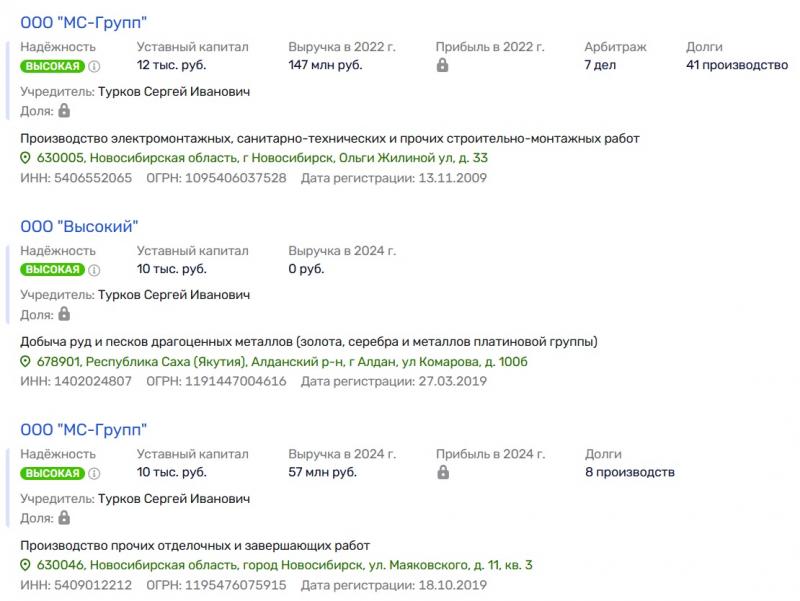This screenshot has width=800, height=601.
Task: Open ООО "МС-Групп" with 57 млн руб. revenue
Action: pyautogui.click(x=84, y=430)
